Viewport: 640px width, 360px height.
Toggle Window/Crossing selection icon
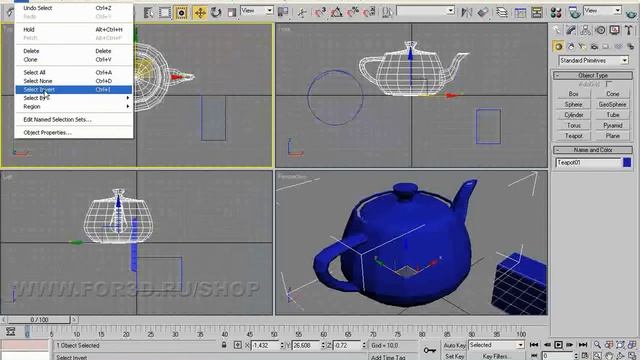(181, 13)
